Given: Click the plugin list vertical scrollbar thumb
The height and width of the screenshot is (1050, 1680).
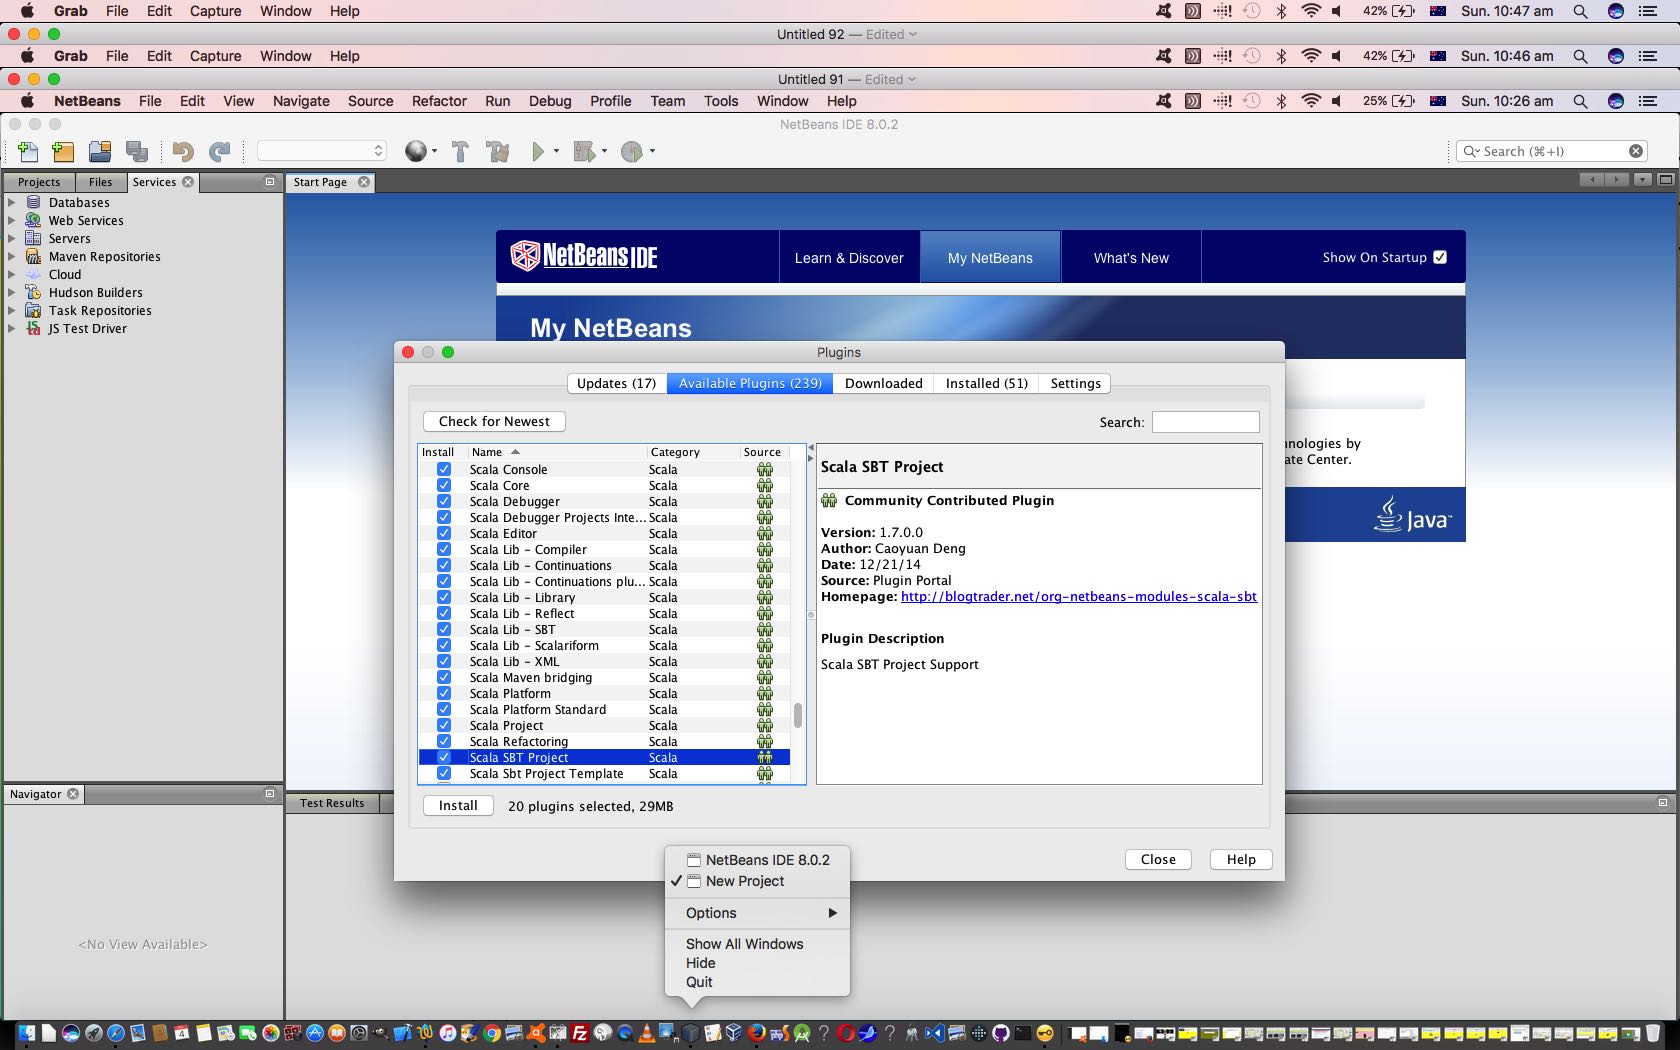Looking at the screenshot, I should point(798,716).
